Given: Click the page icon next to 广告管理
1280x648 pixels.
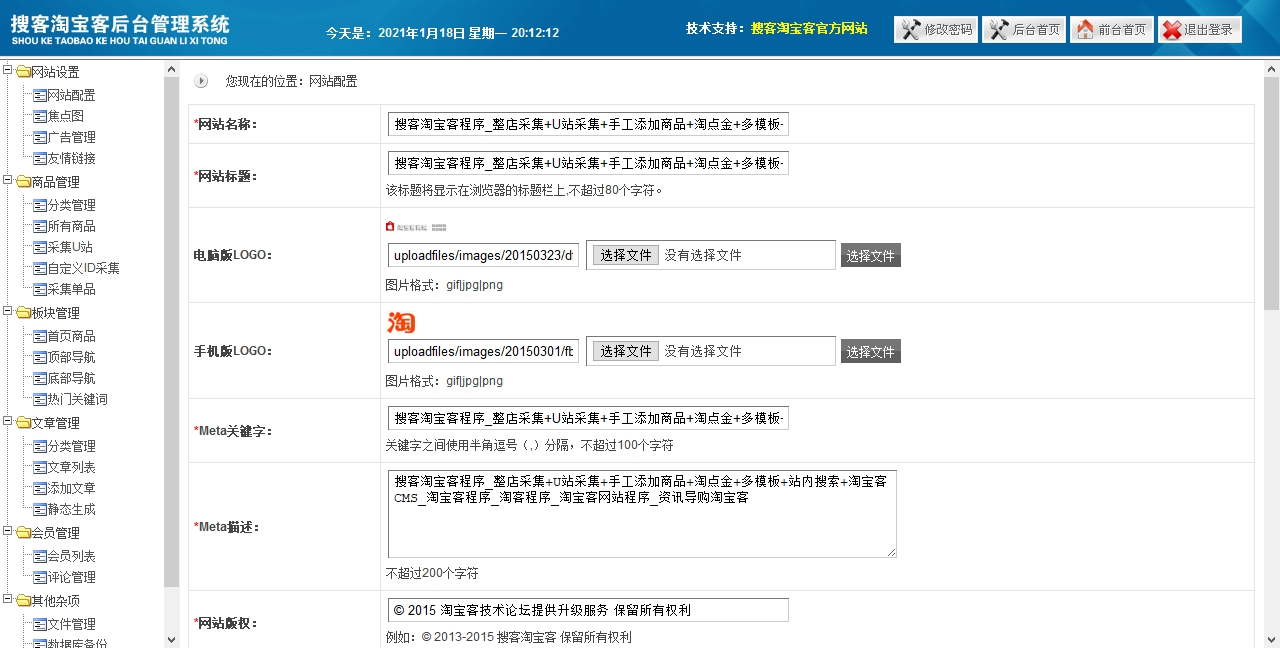Looking at the screenshot, I should click(40, 138).
